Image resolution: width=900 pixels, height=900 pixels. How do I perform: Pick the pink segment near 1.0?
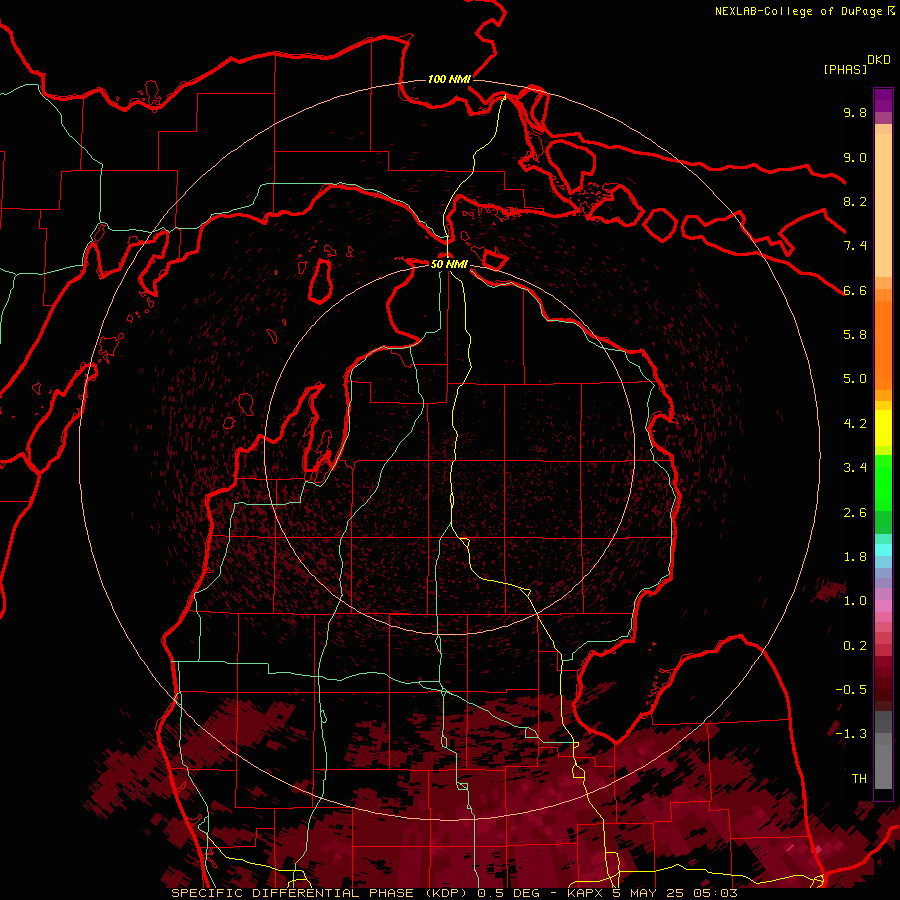coord(883,606)
